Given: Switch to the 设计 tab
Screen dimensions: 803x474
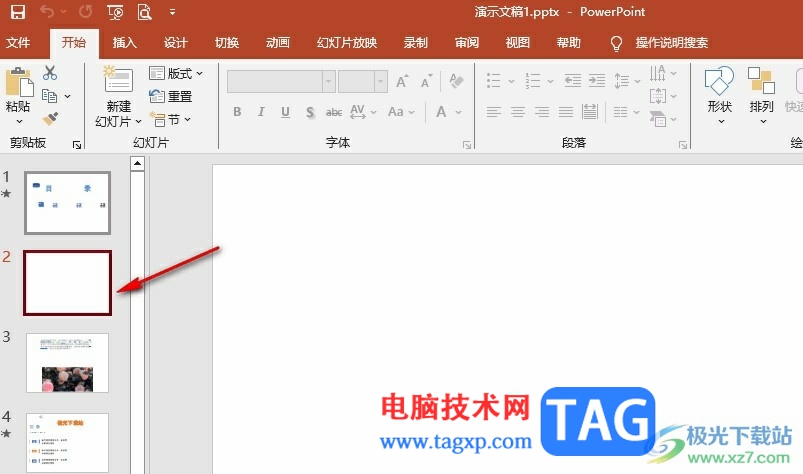Looking at the screenshot, I should pyautogui.click(x=176, y=42).
